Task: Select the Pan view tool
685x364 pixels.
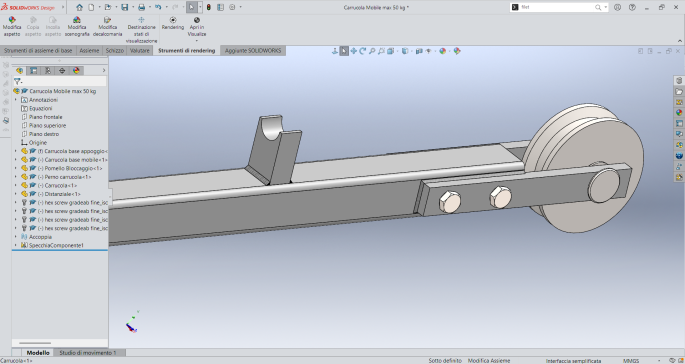Action: point(353,51)
